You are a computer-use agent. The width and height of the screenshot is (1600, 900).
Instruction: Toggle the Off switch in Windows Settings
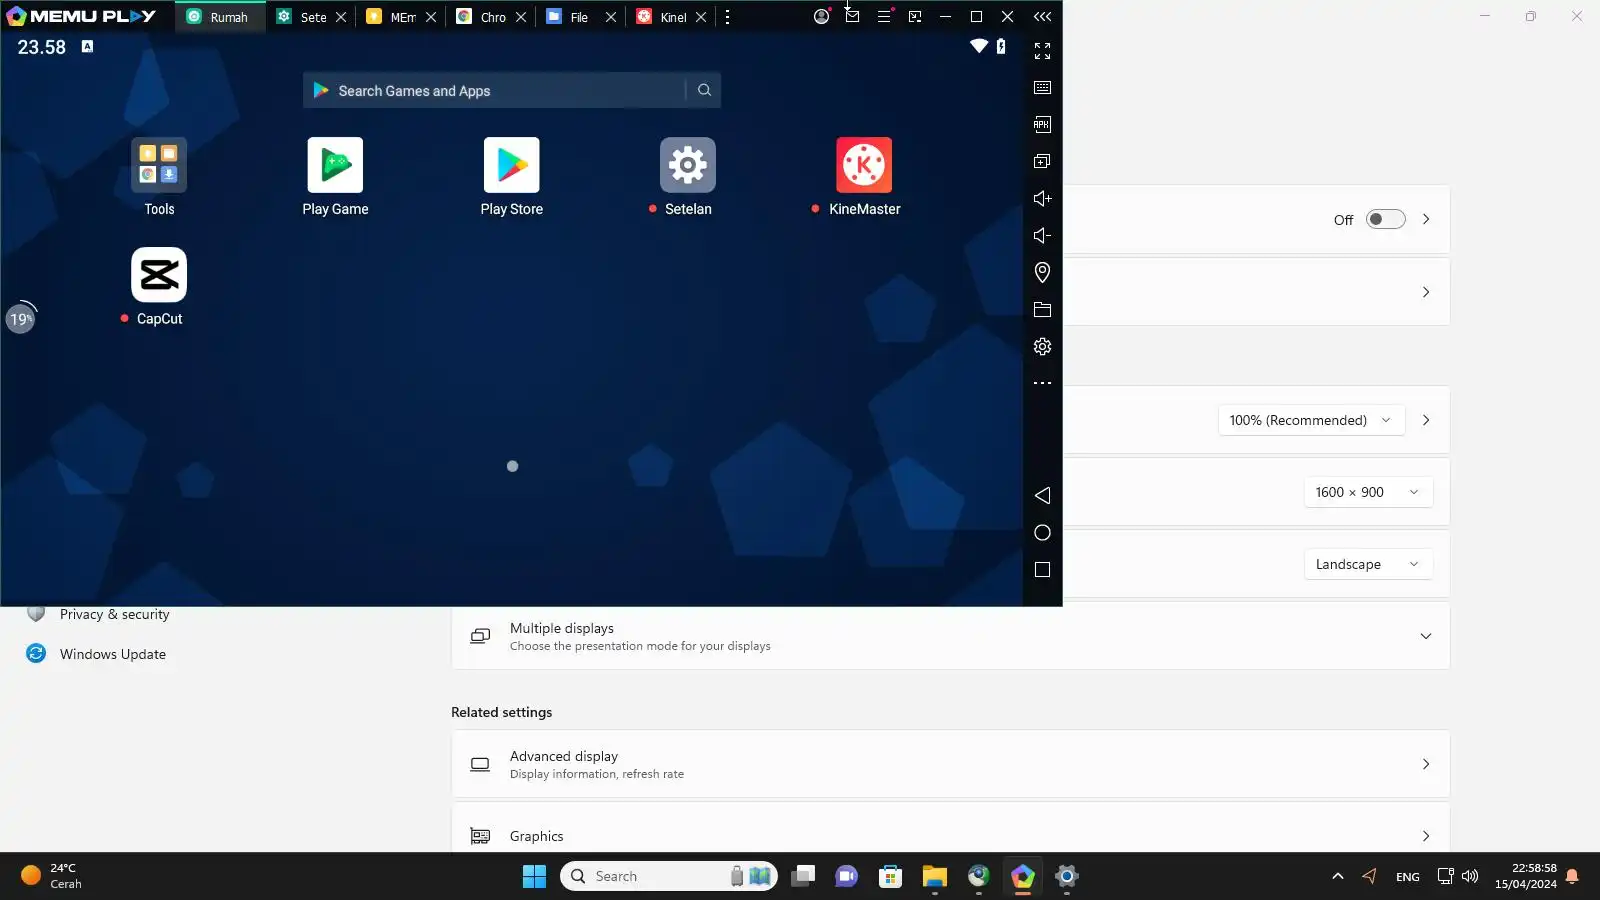pos(1385,220)
